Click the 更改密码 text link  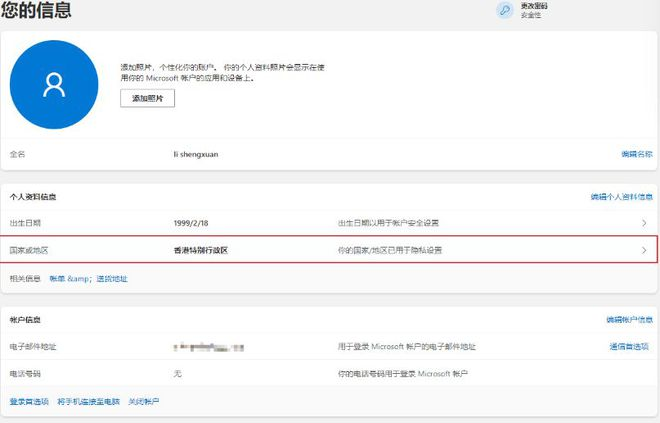point(535,6)
